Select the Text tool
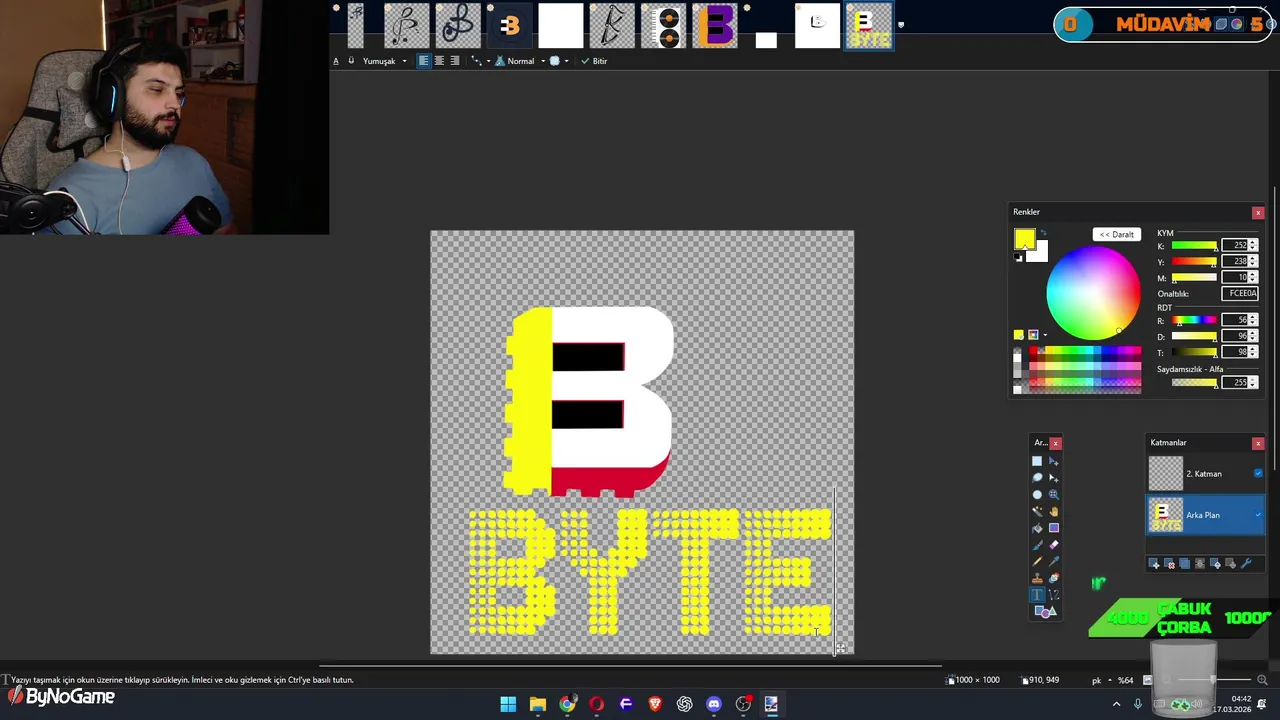Viewport: 1280px width, 720px height. click(x=1037, y=594)
